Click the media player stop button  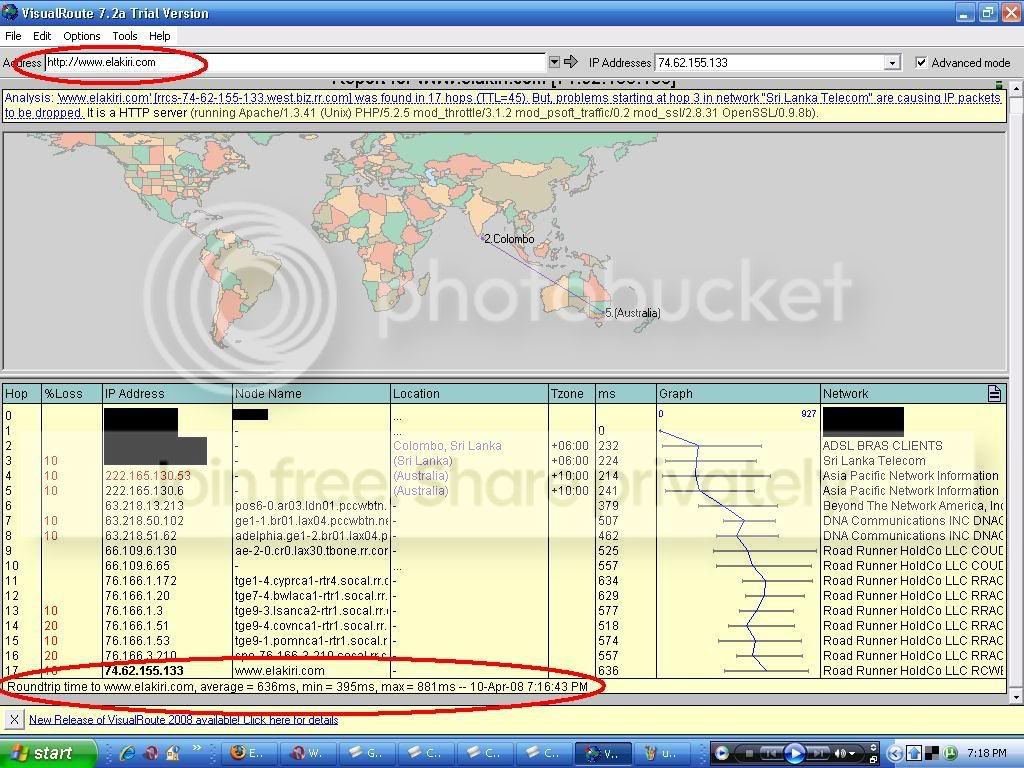pyautogui.click(x=750, y=753)
